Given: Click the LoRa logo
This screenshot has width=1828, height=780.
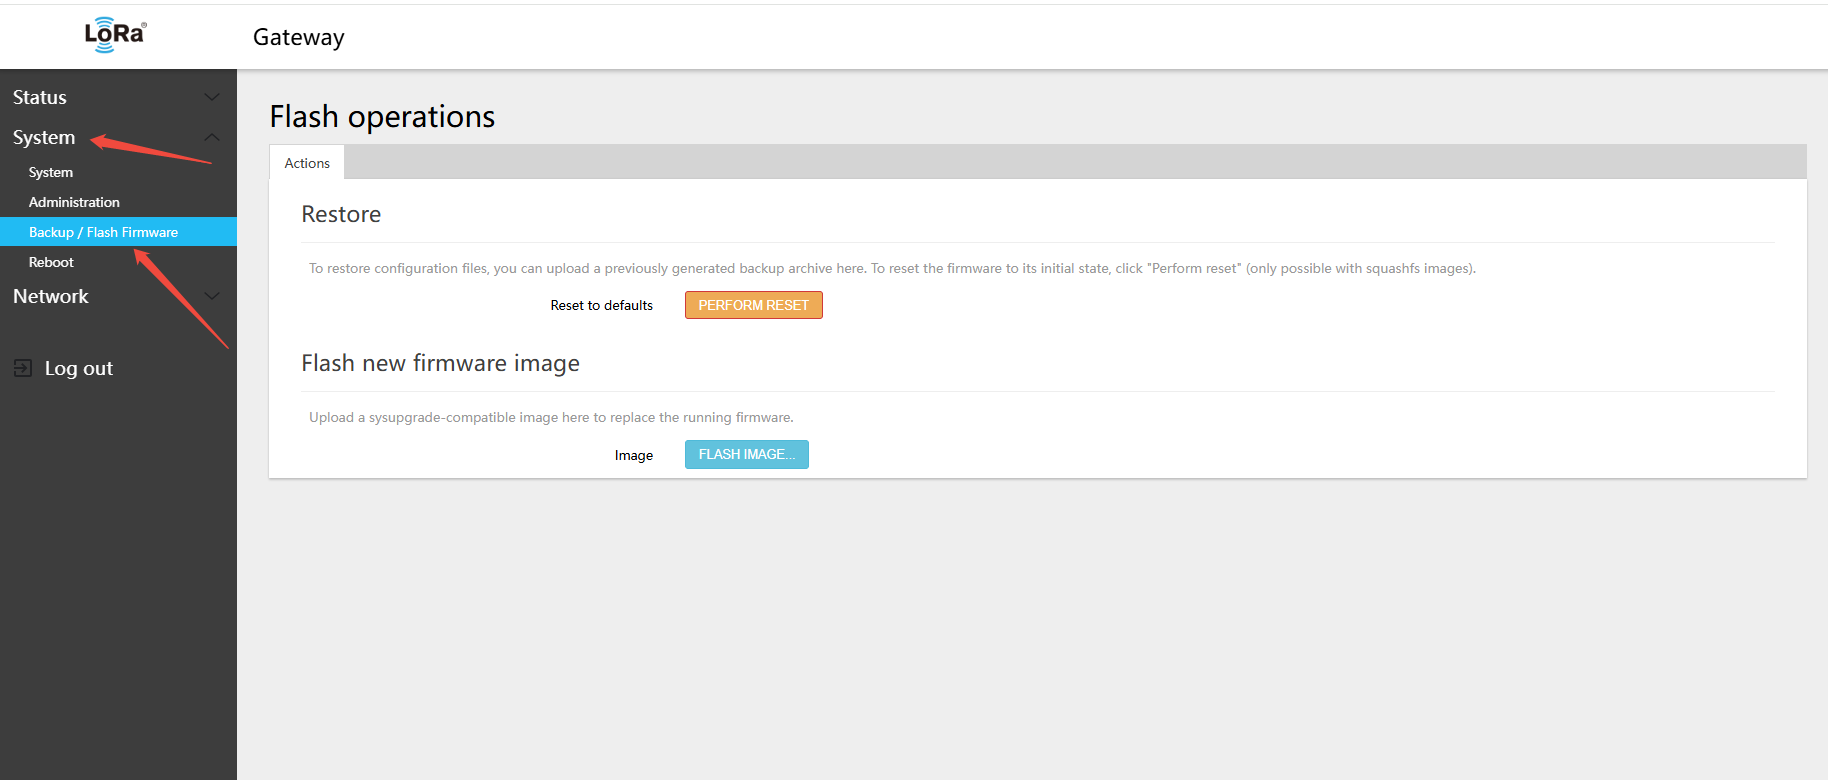Looking at the screenshot, I should tap(115, 35).
